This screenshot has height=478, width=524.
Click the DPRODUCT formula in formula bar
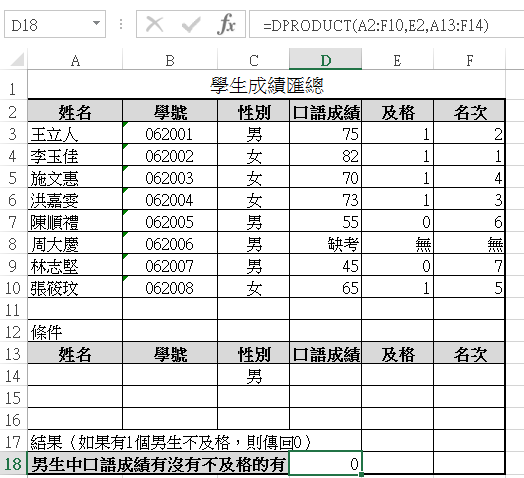(376, 25)
